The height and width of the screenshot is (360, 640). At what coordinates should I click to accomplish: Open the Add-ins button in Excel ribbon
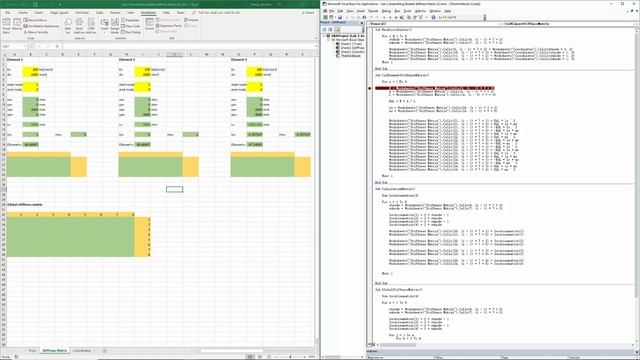click(x=68, y=25)
